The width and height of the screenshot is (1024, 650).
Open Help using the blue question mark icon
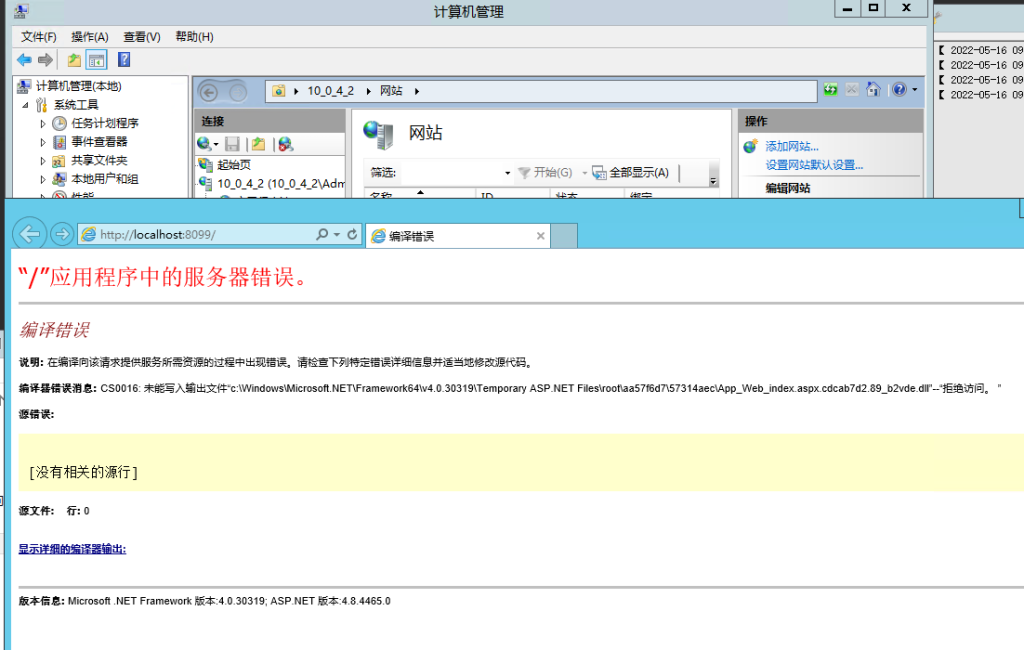point(124,58)
